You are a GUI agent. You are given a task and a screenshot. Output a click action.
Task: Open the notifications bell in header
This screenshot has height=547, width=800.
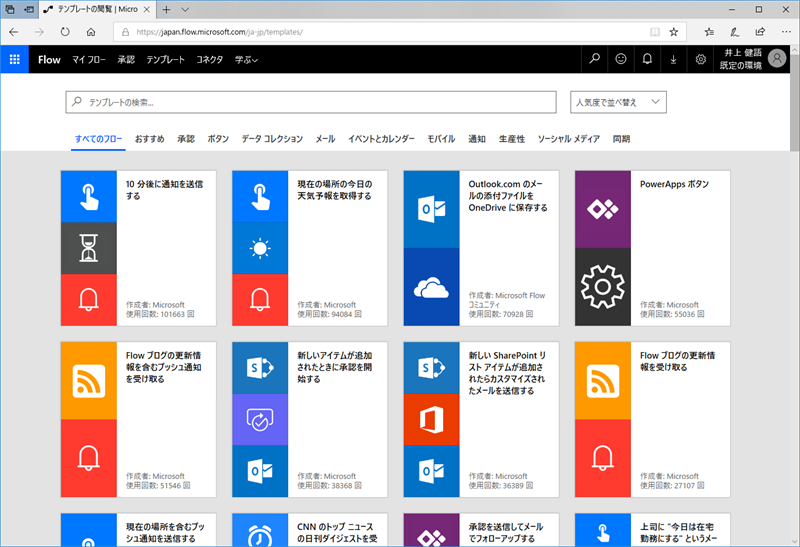[647, 59]
